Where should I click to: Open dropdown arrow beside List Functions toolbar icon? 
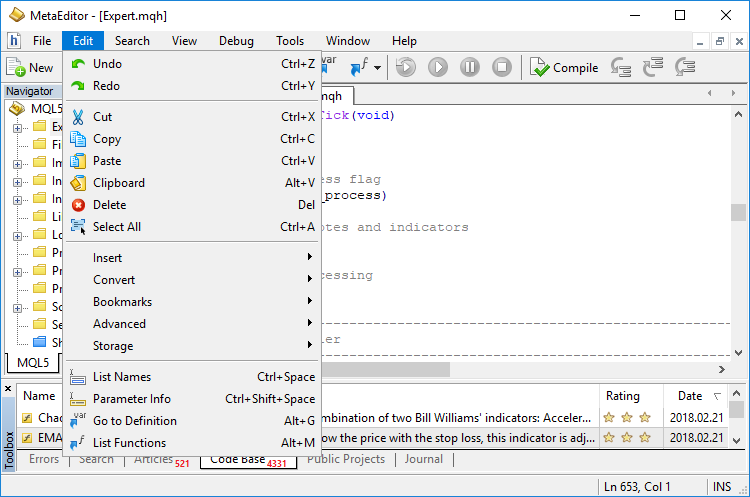[377, 67]
